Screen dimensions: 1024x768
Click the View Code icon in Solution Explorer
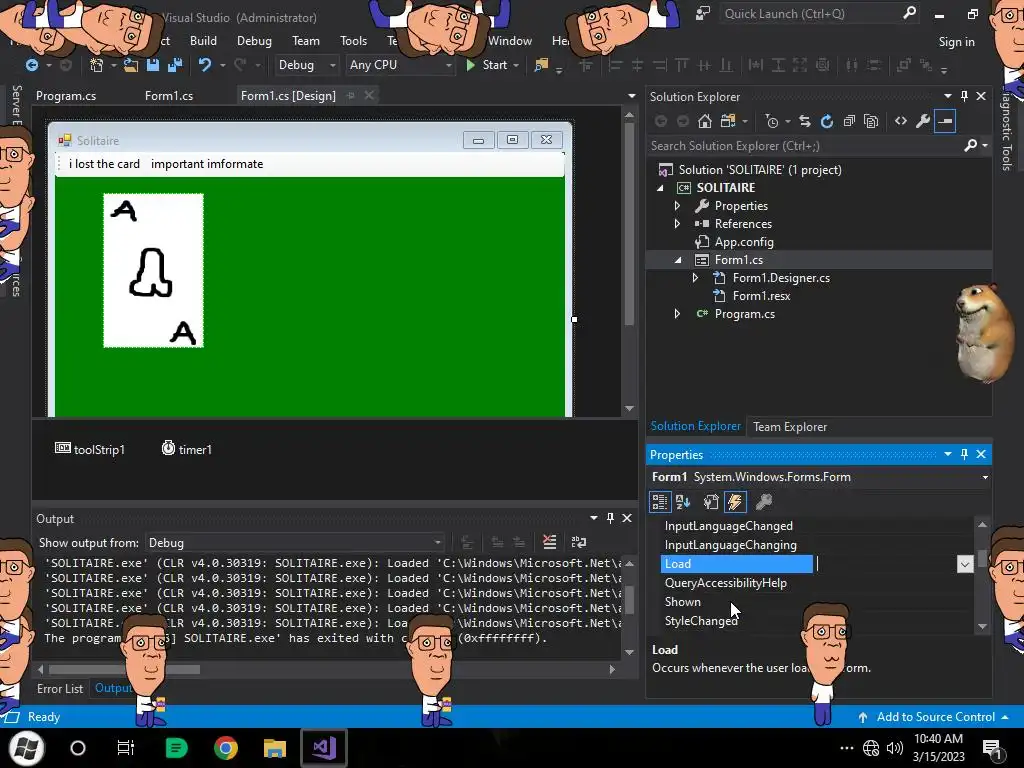point(901,121)
